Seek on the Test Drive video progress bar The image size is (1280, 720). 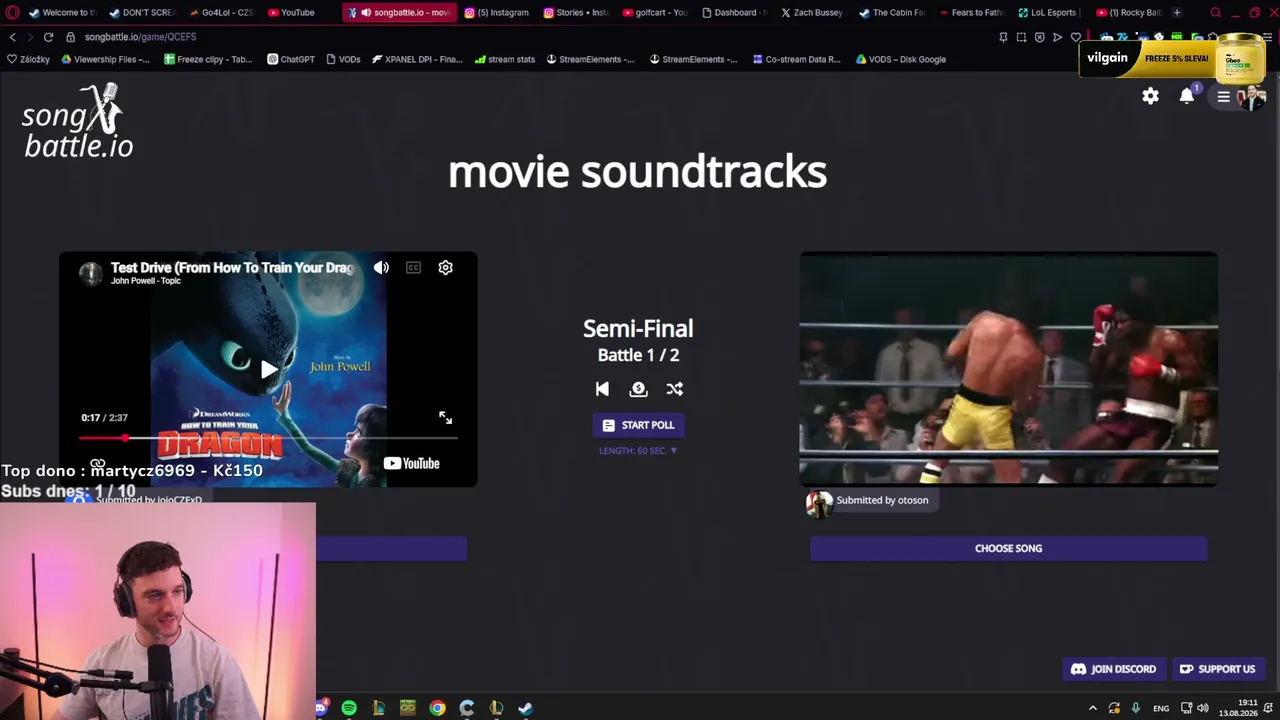tap(268, 438)
